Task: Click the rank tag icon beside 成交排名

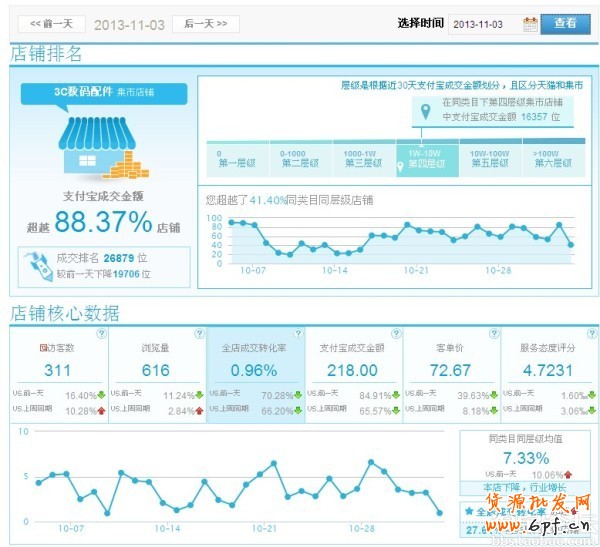Action: 38,264
